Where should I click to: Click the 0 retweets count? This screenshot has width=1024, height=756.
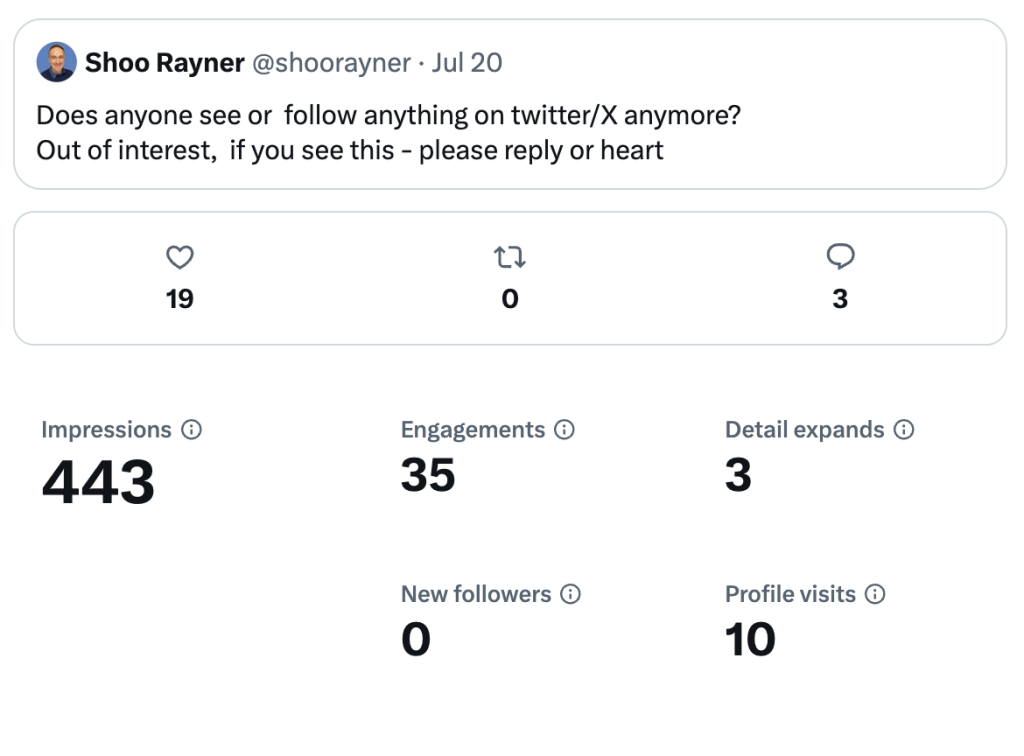[510, 299]
